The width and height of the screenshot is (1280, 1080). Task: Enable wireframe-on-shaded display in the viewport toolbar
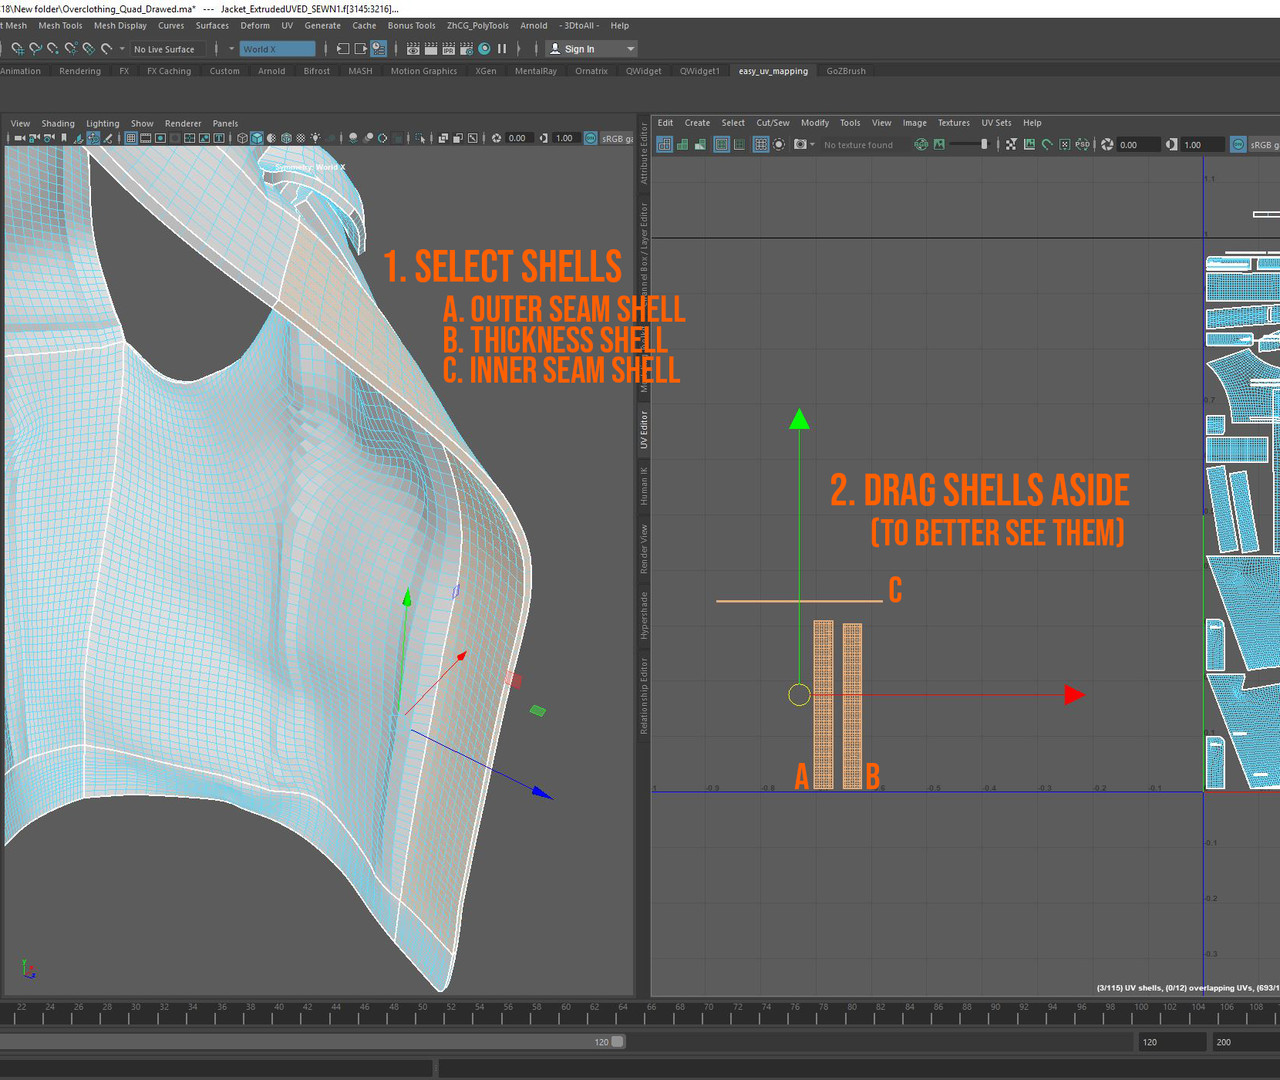(272, 139)
